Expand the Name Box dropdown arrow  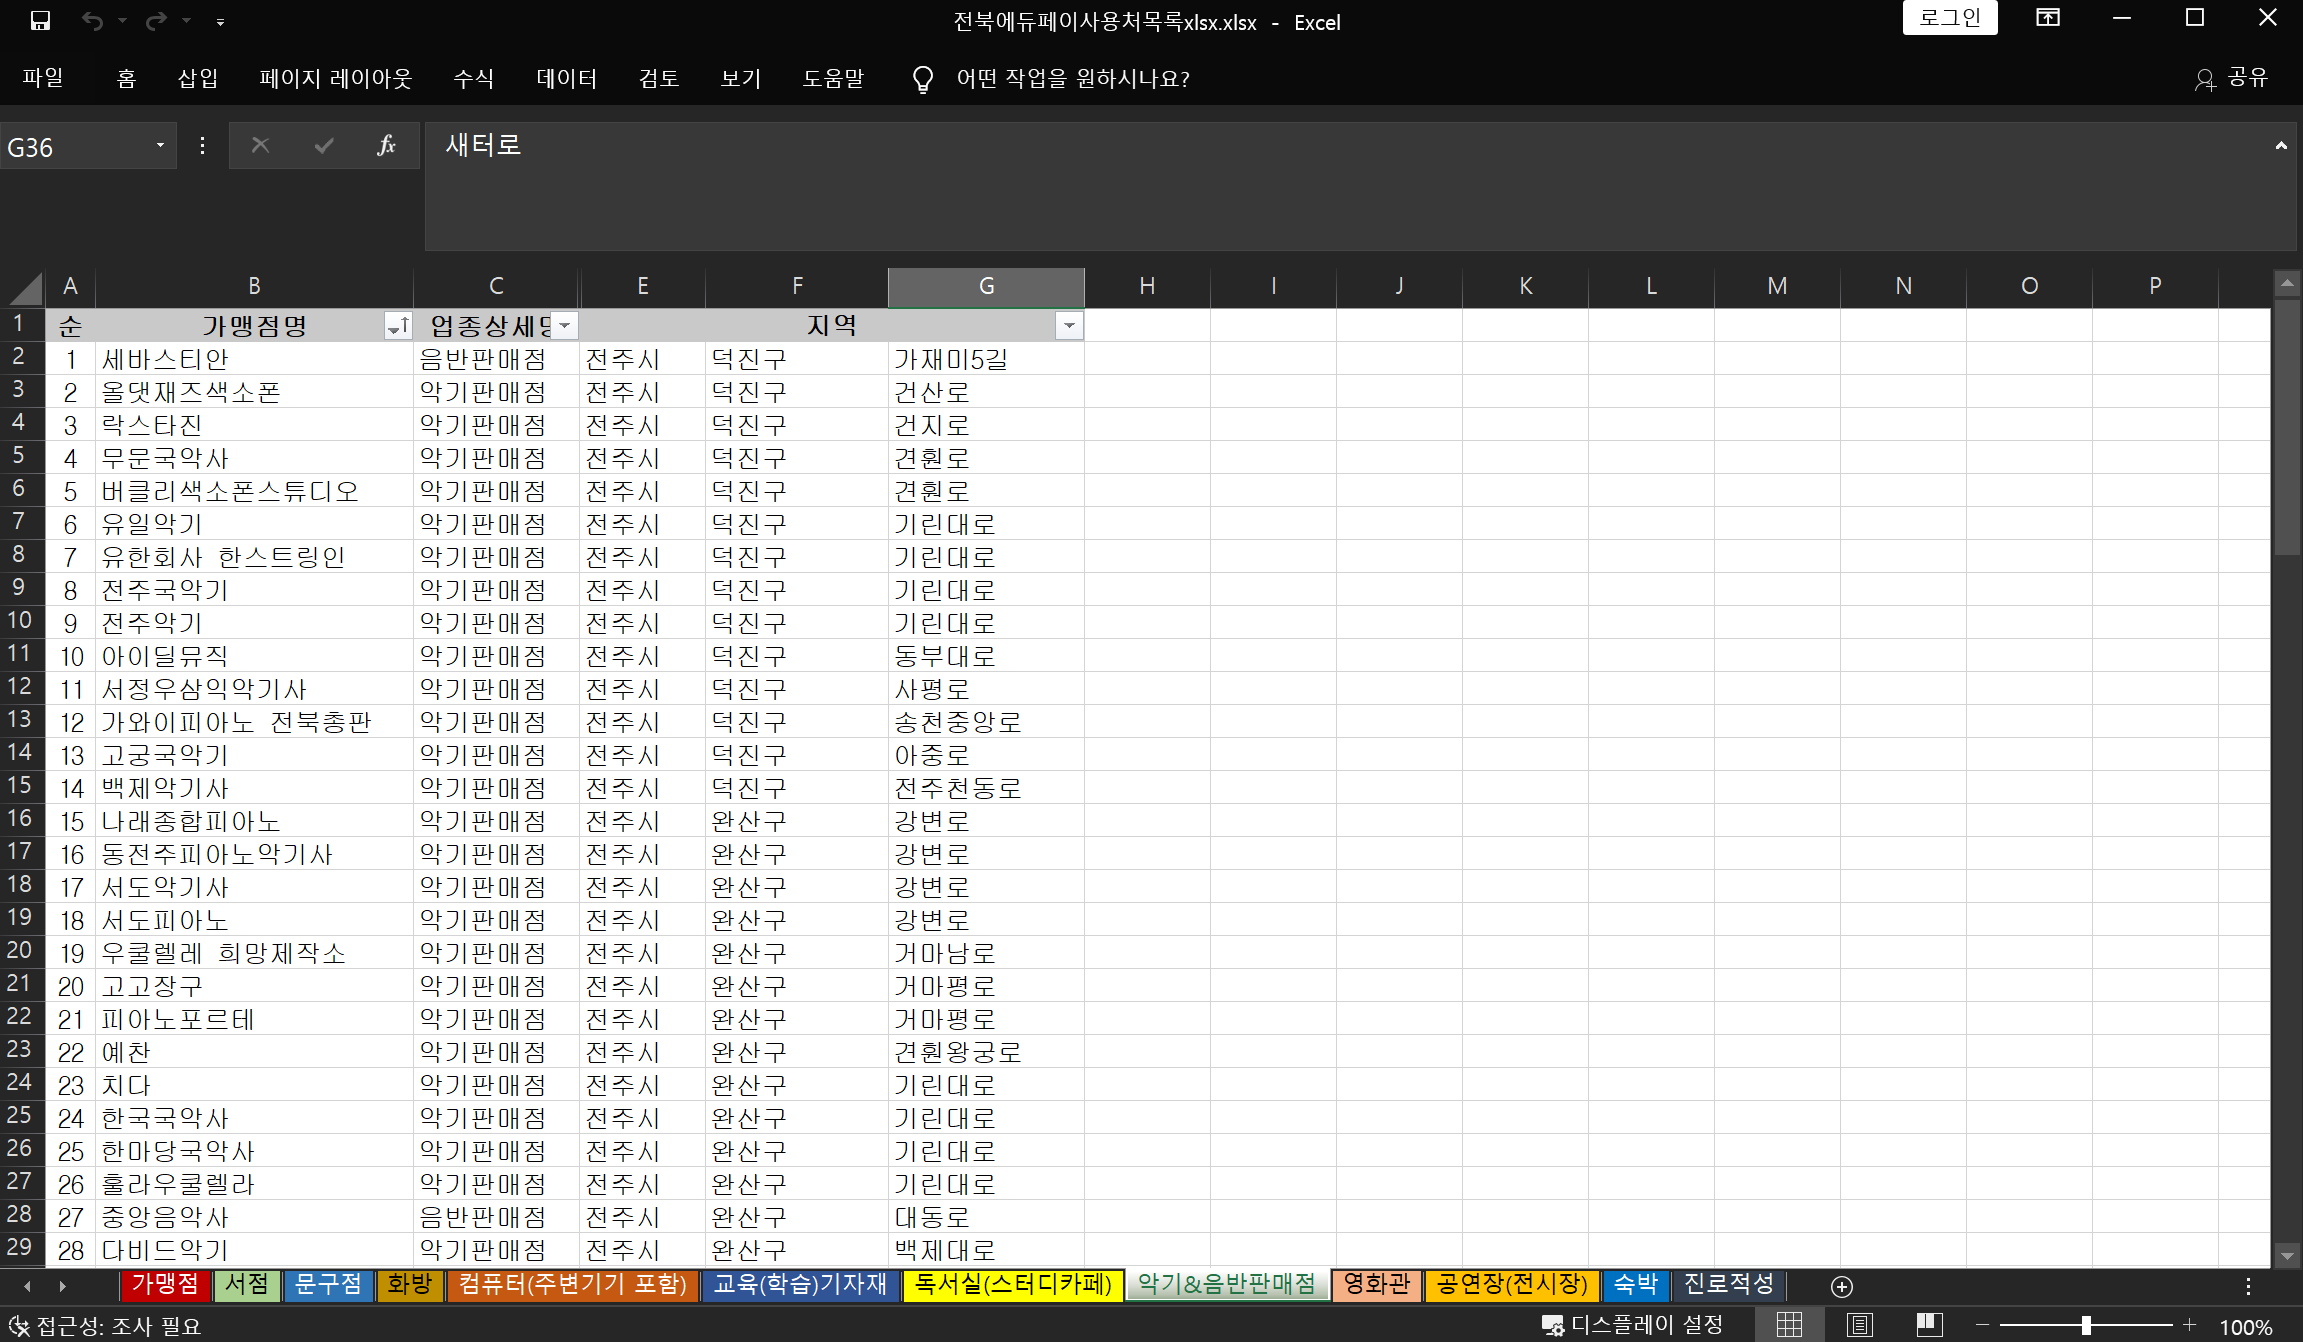160,146
